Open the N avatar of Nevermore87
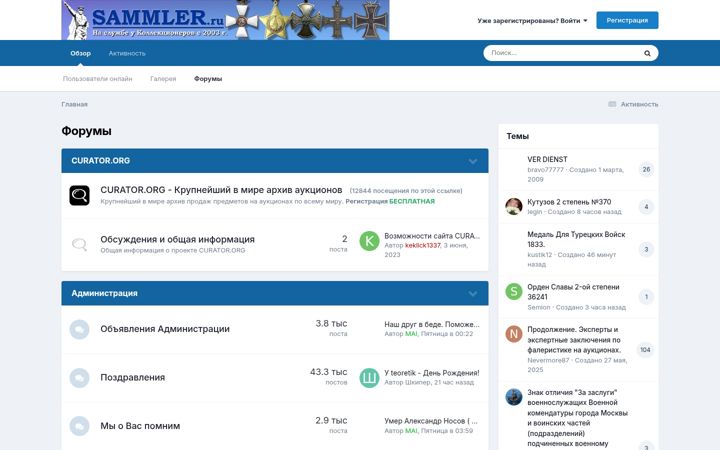Viewport: 720px width, 450px height. click(514, 334)
